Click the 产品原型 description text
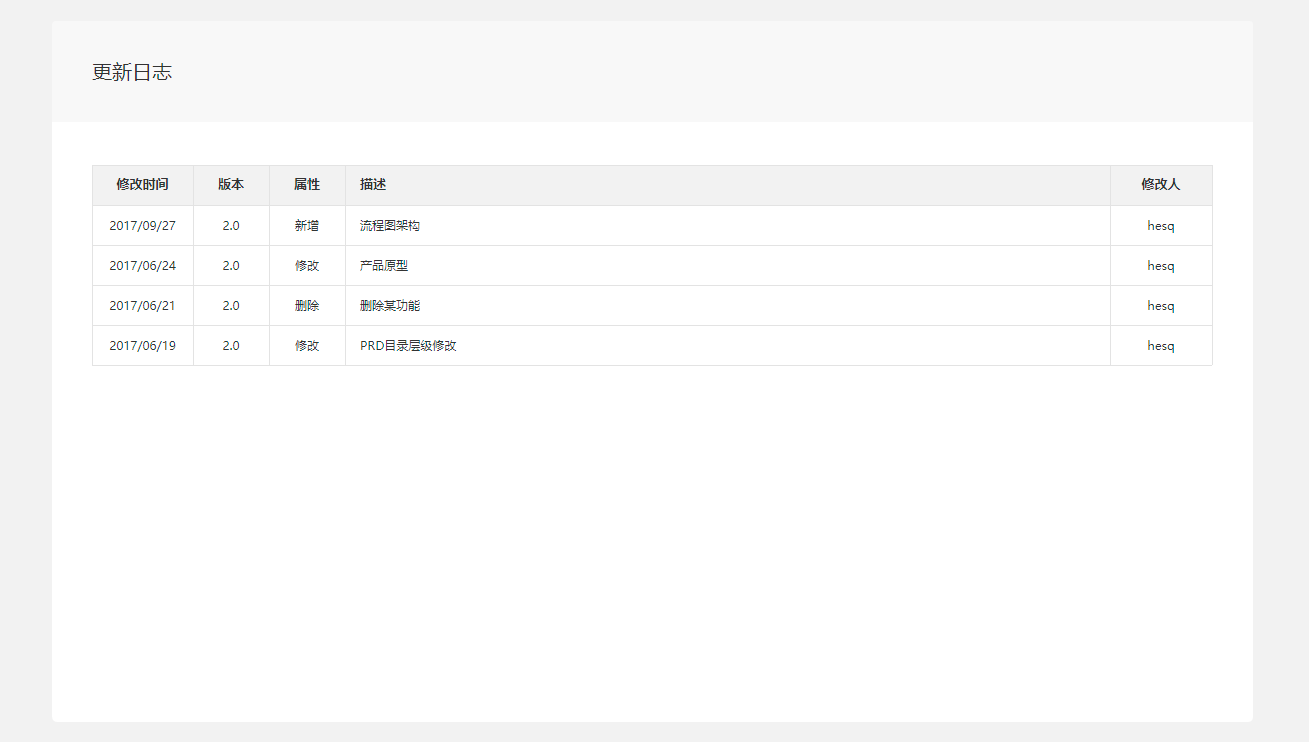The image size is (1309, 742). tap(384, 266)
